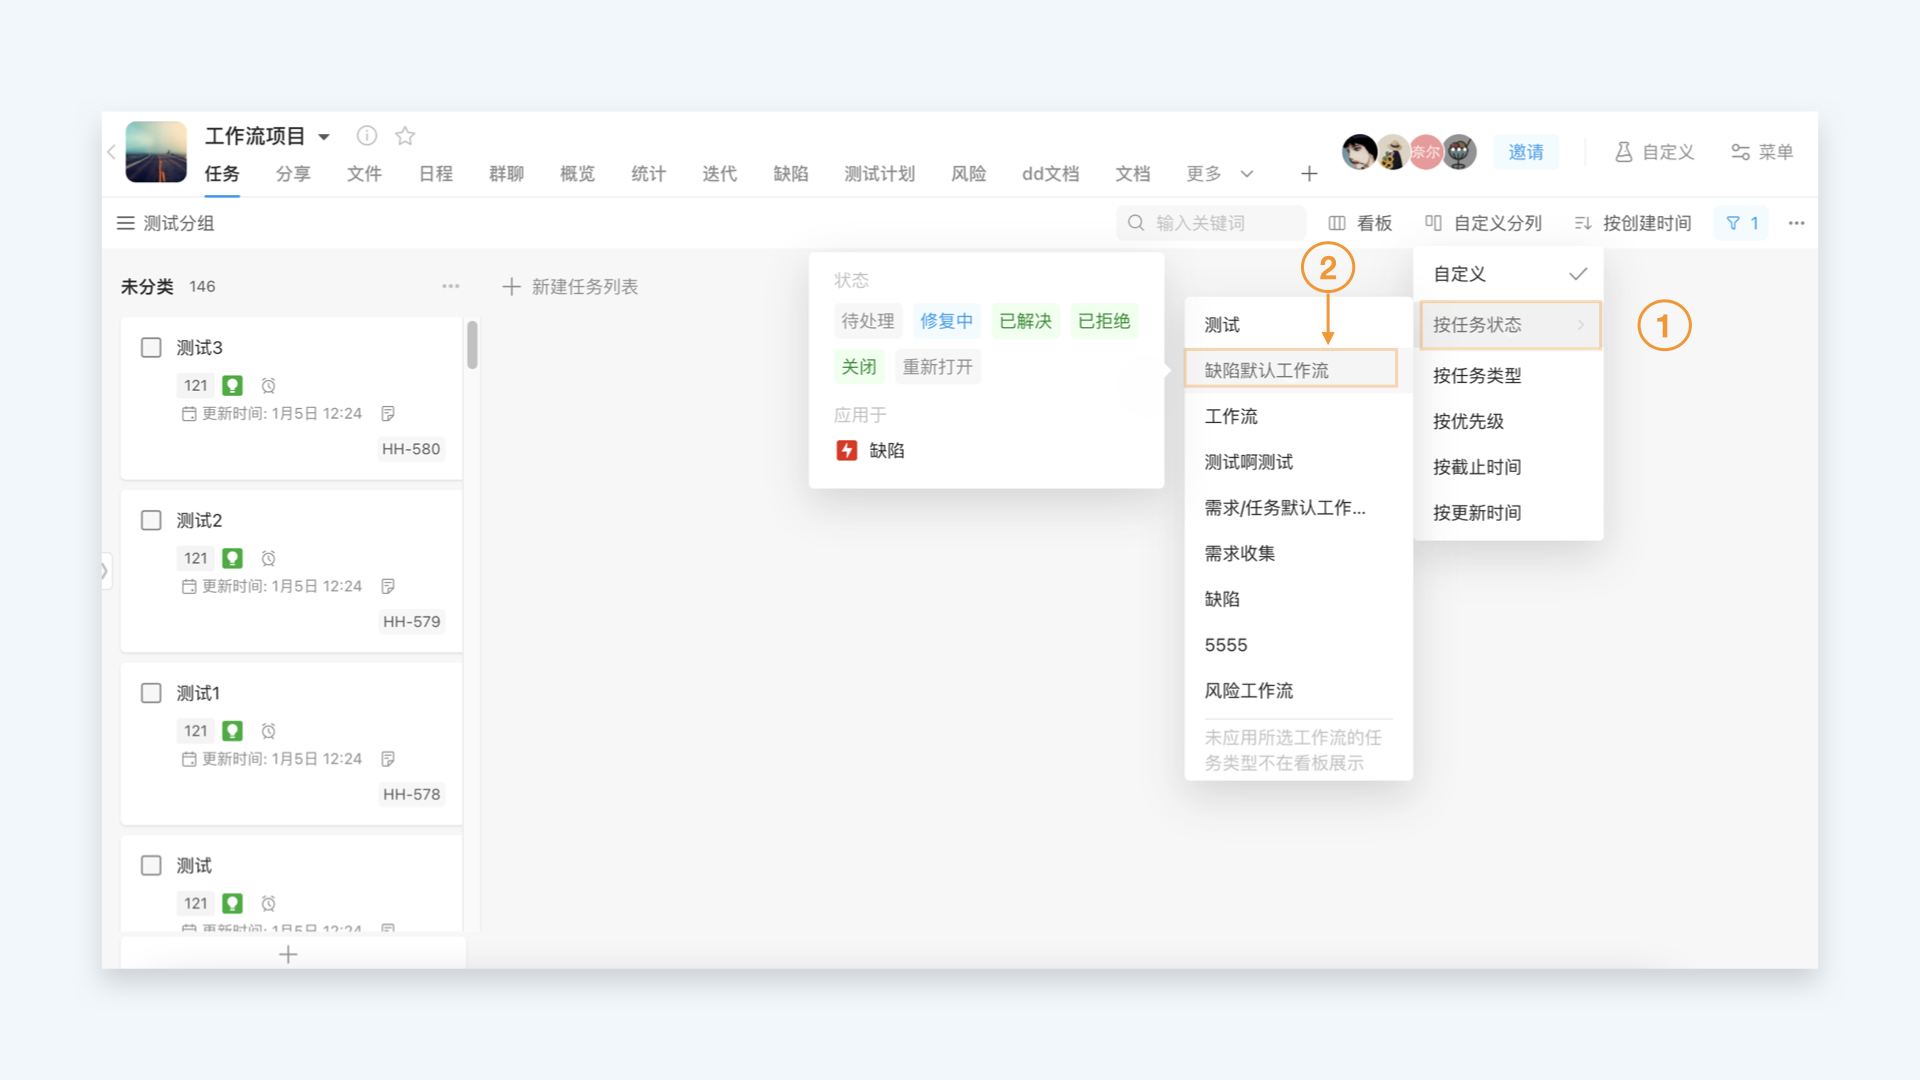Click the 测试分组 hamburger menu icon
Viewport: 1920px width, 1080px height.
125,223
